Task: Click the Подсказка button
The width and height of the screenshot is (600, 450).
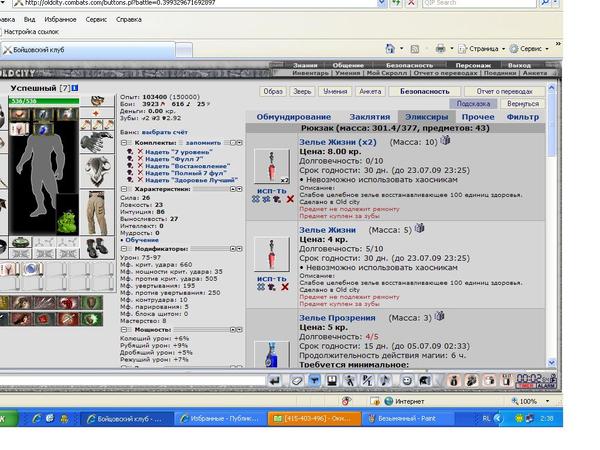Action: pyautogui.click(x=473, y=104)
